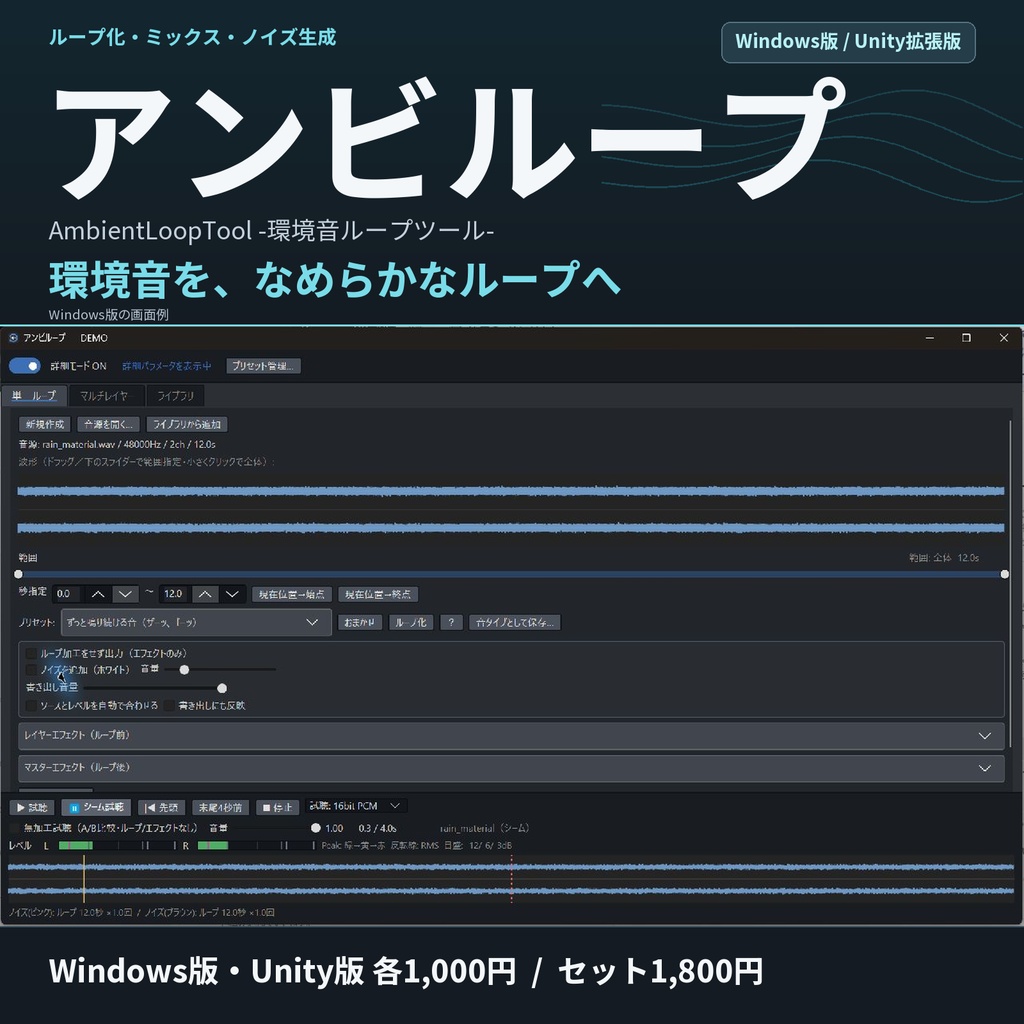This screenshot has height=1024, width=1024.
Task: Click the 書き出し音量 slider handle
Action: [222, 688]
